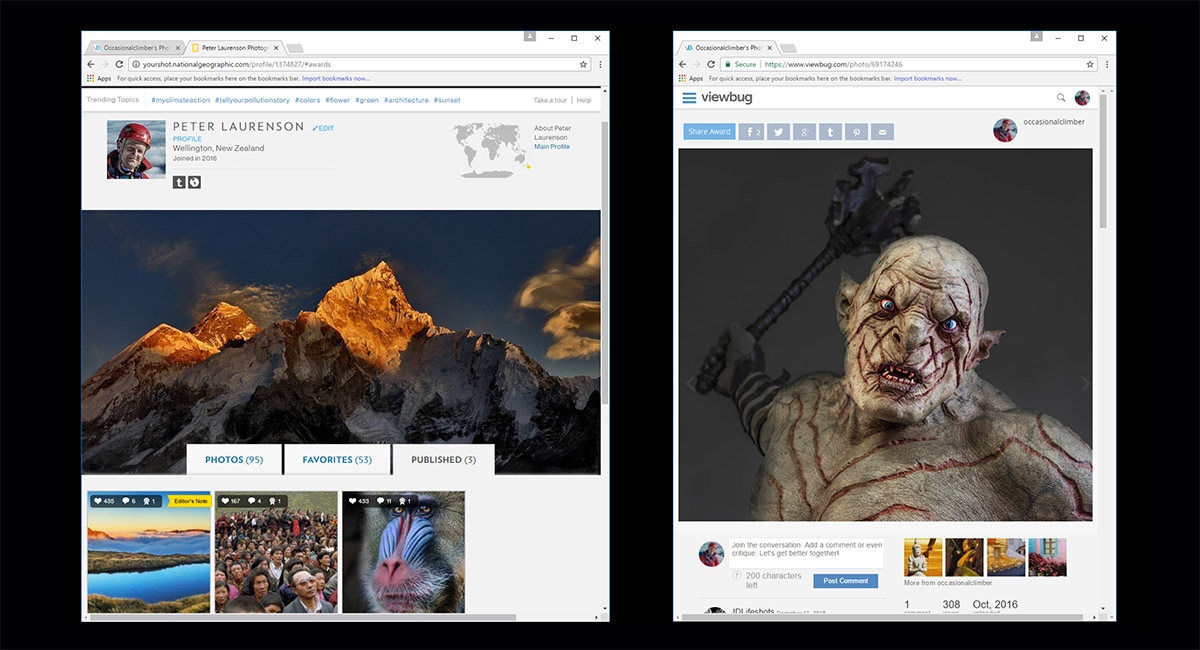Open the Chrome menu in the National Geographic window
The height and width of the screenshot is (650, 1200).
(x=600, y=64)
